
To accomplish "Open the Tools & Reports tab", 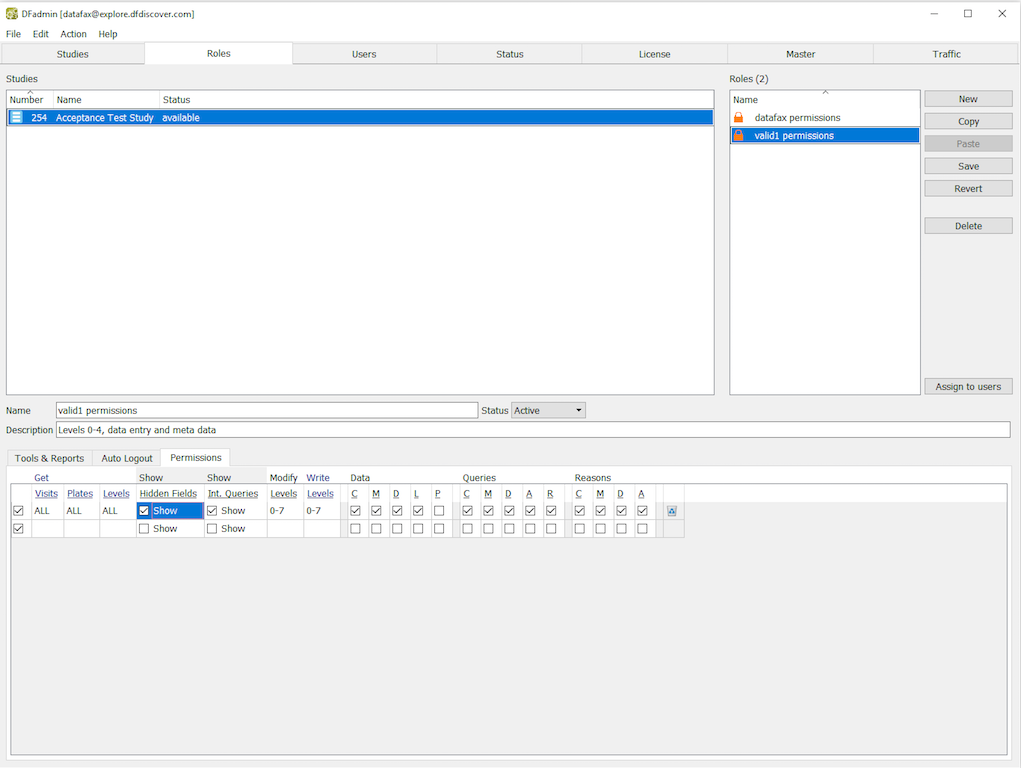I will (49, 458).
